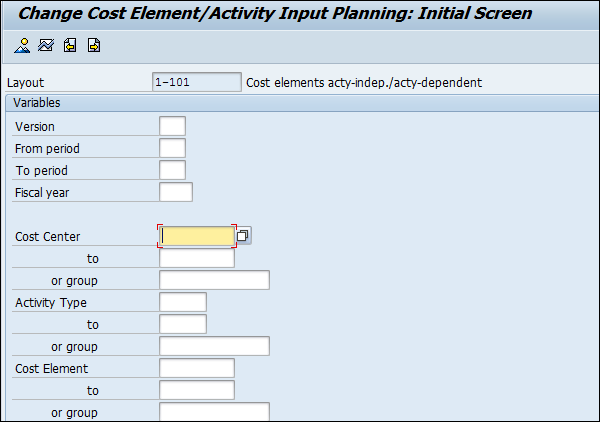Screen dimensions: 600x422
Task: Click the Activity Type input field
Action: click(182, 302)
